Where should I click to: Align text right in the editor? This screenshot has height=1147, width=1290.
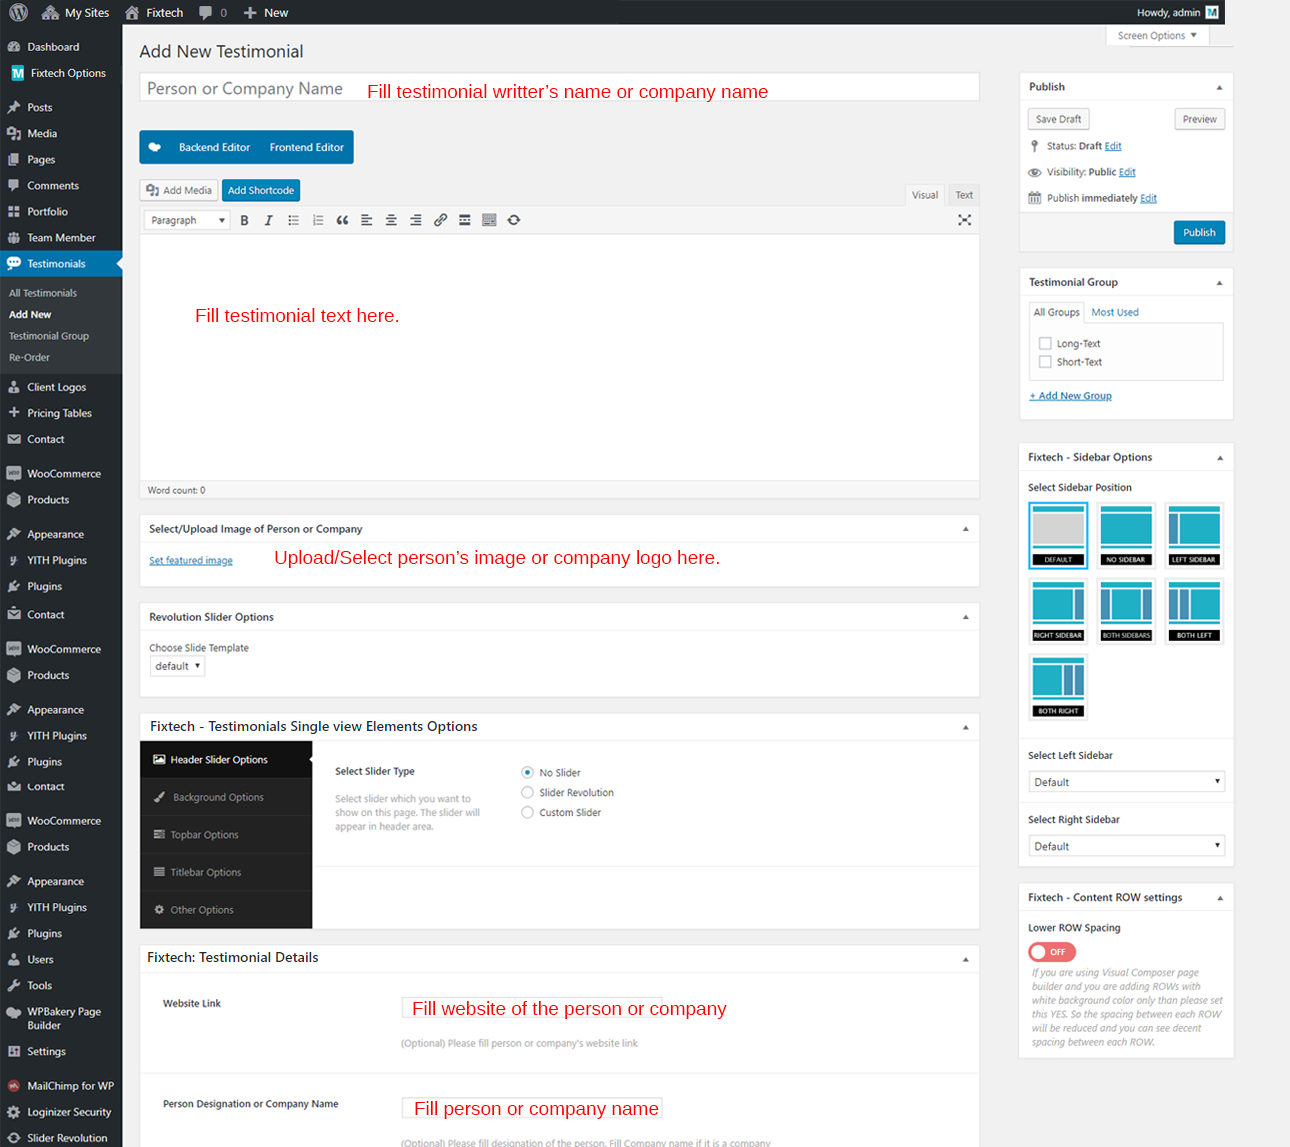click(416, 220)
